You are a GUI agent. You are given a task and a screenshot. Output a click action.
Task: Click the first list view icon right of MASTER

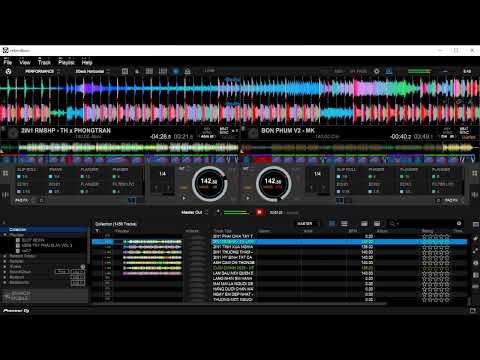(x=332, y=223)
